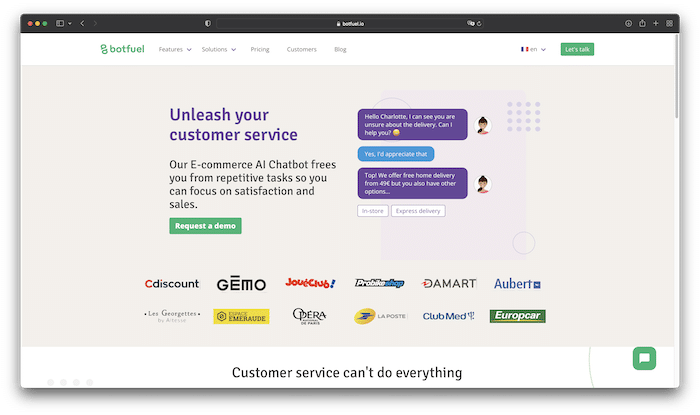700x415 pixels.
Task: Click the Share icon in Safari toolbar
Action: [x=642, y=23]
